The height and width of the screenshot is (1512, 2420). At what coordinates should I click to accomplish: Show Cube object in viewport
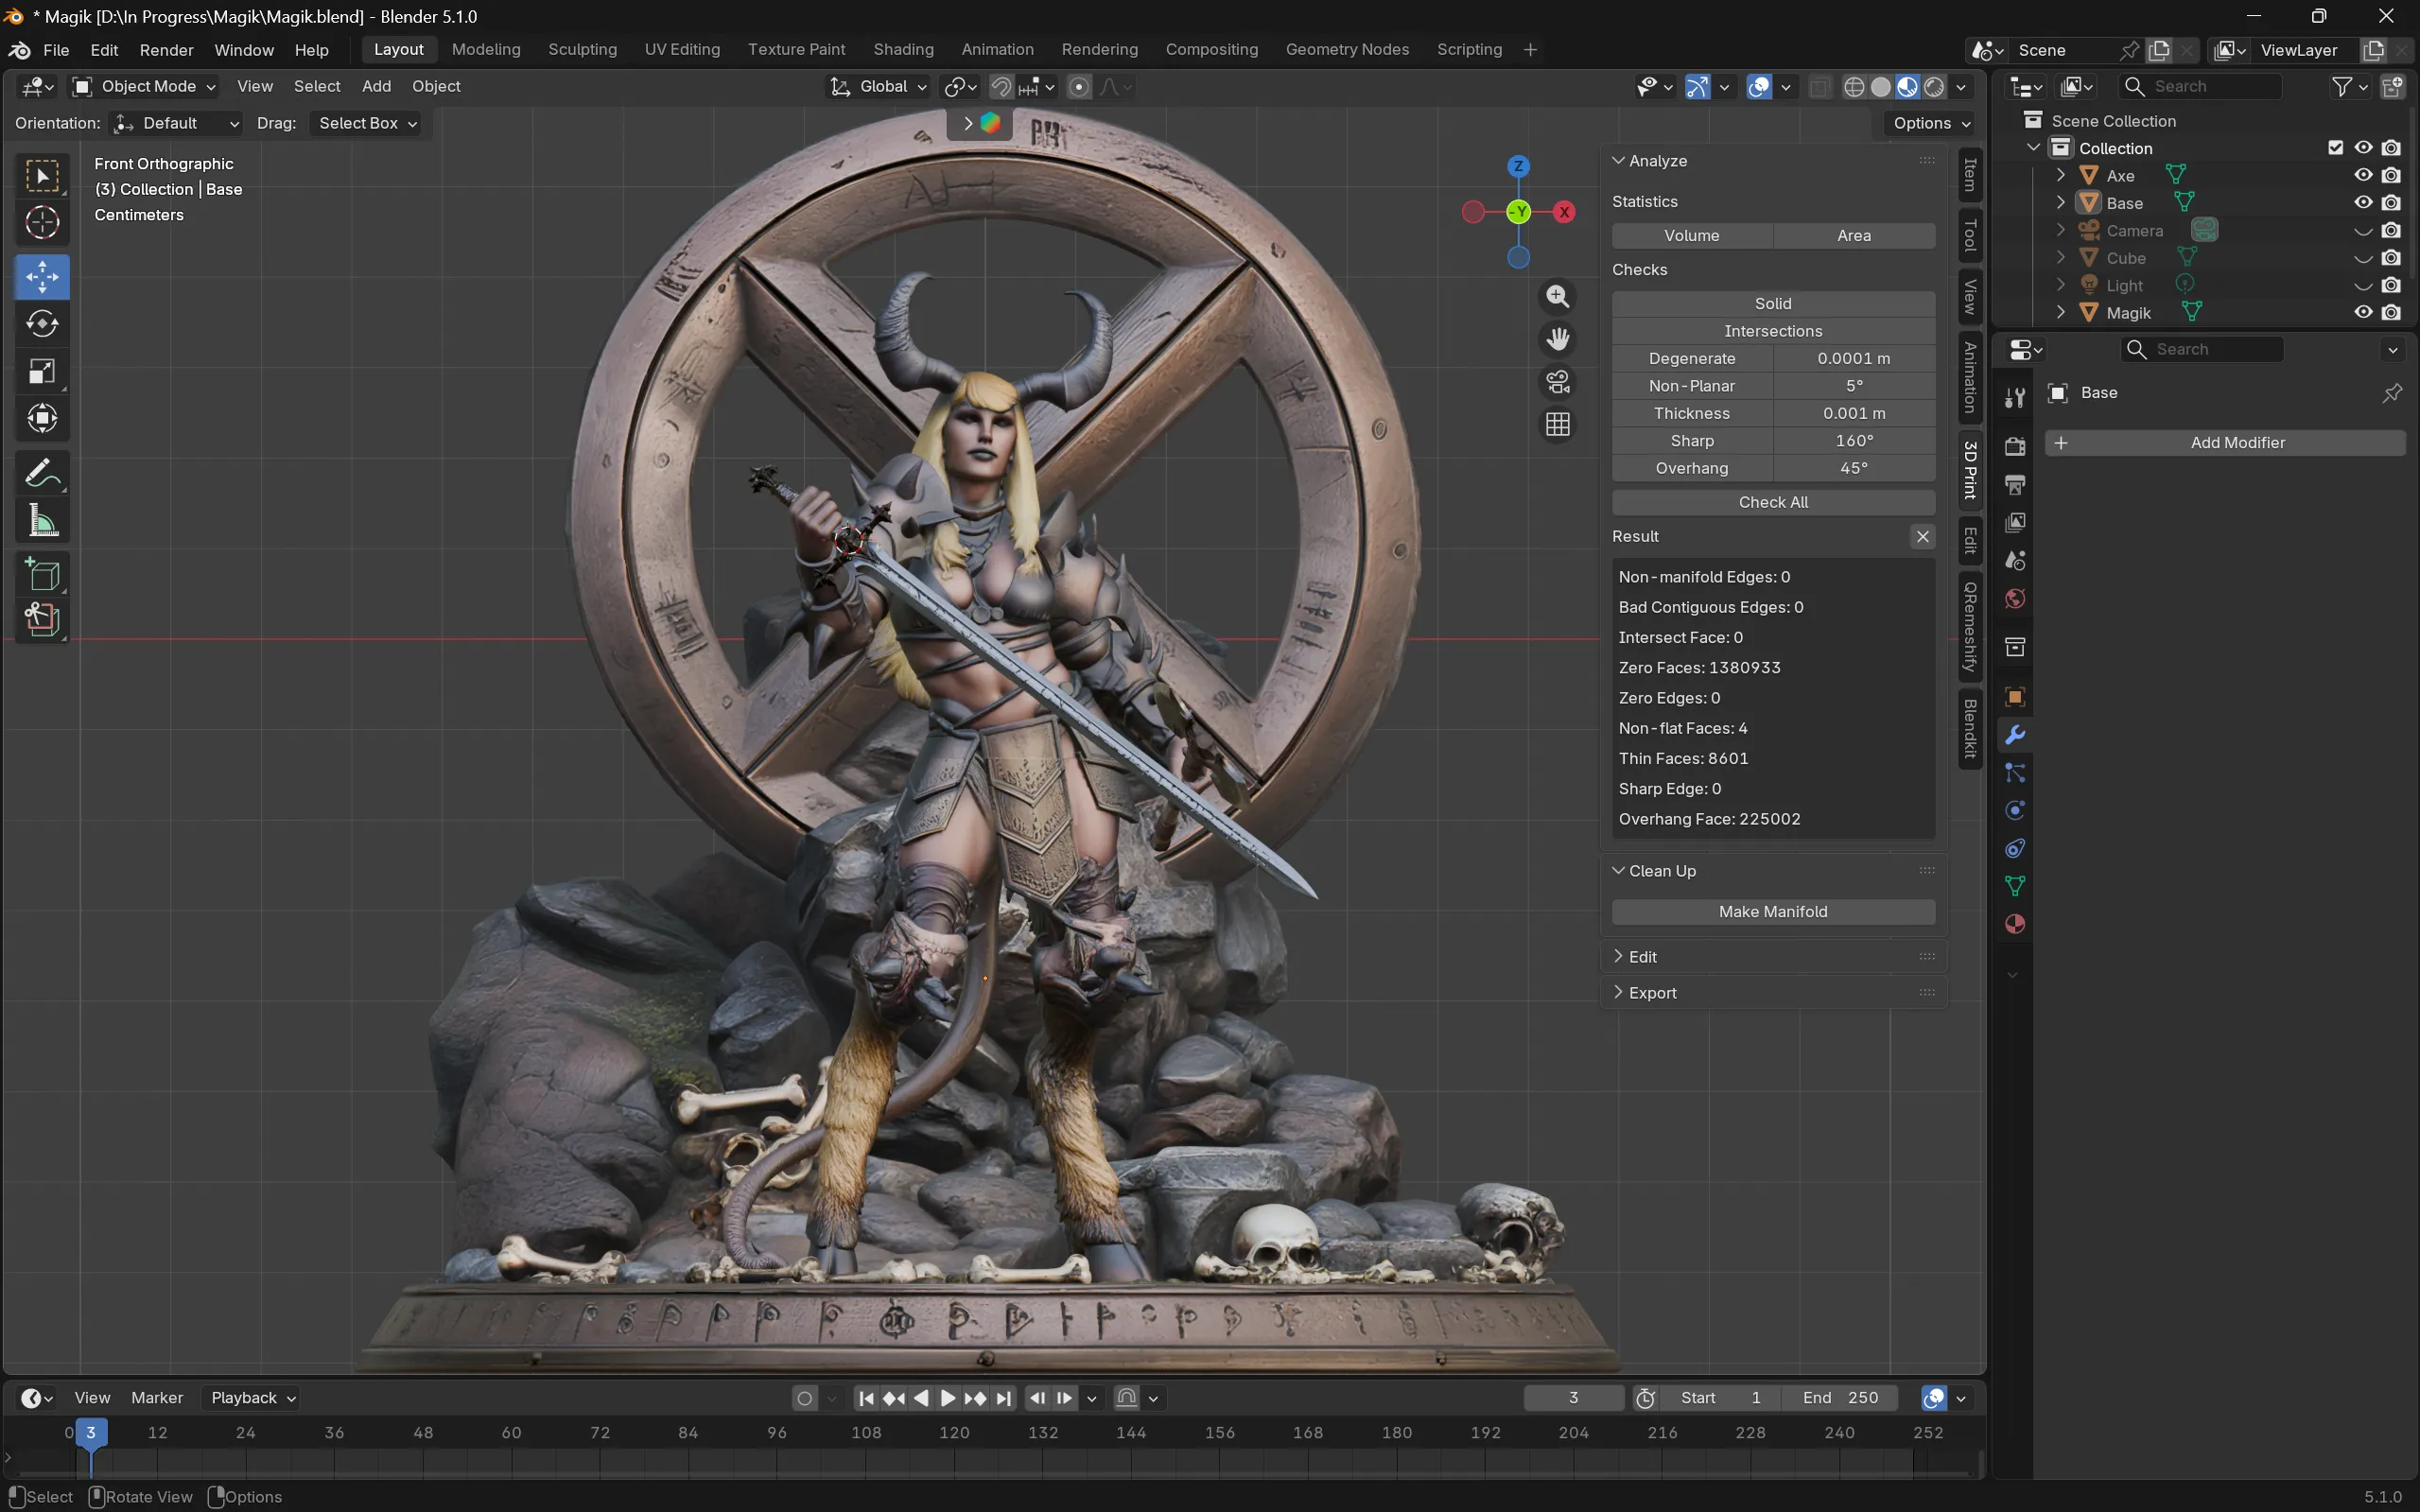(x=2363, y=258)
